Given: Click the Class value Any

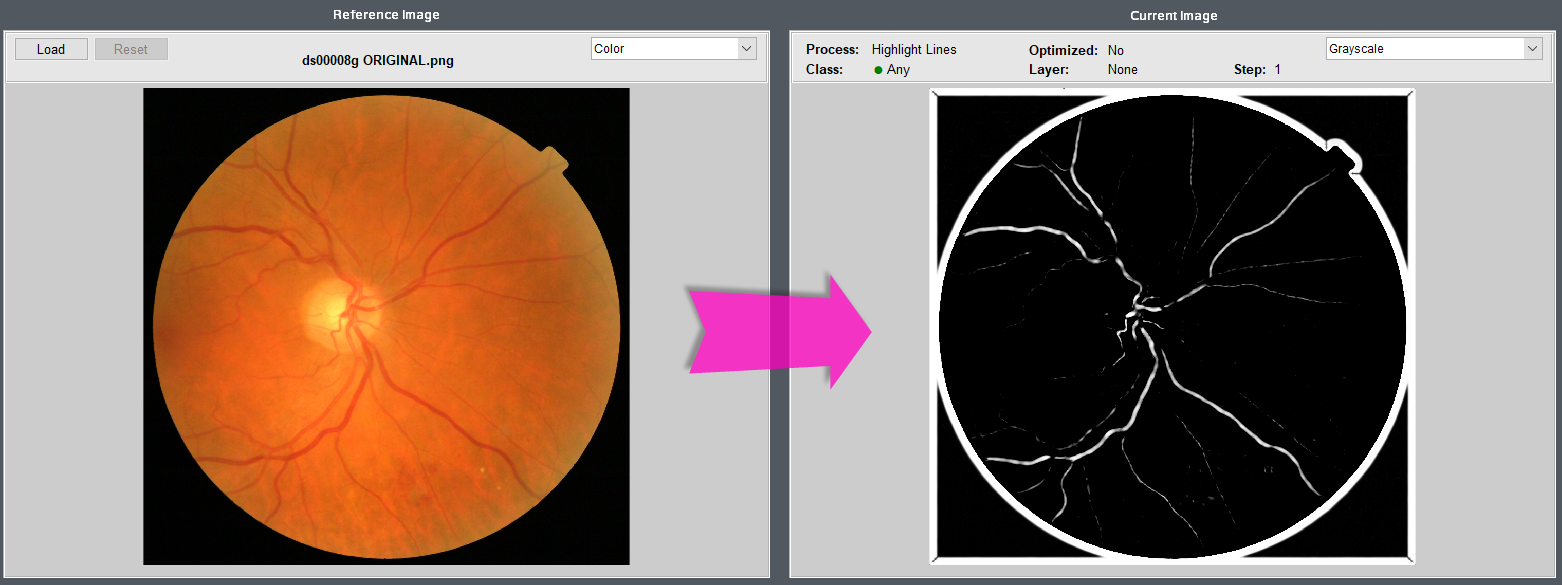Looking at the screenshot, I should pyautogui.click(x=898, y=70).
